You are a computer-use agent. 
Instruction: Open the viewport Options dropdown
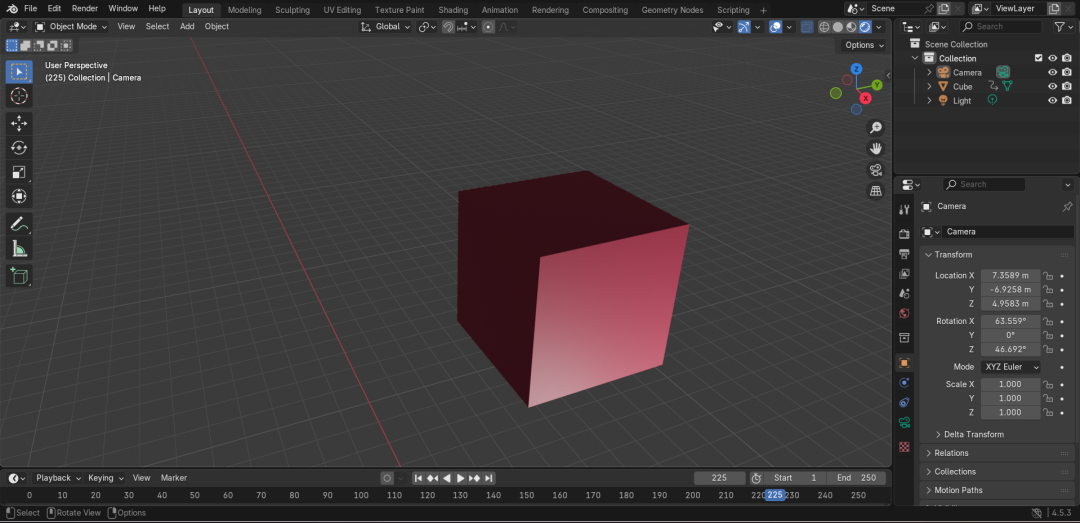(864, 45)
